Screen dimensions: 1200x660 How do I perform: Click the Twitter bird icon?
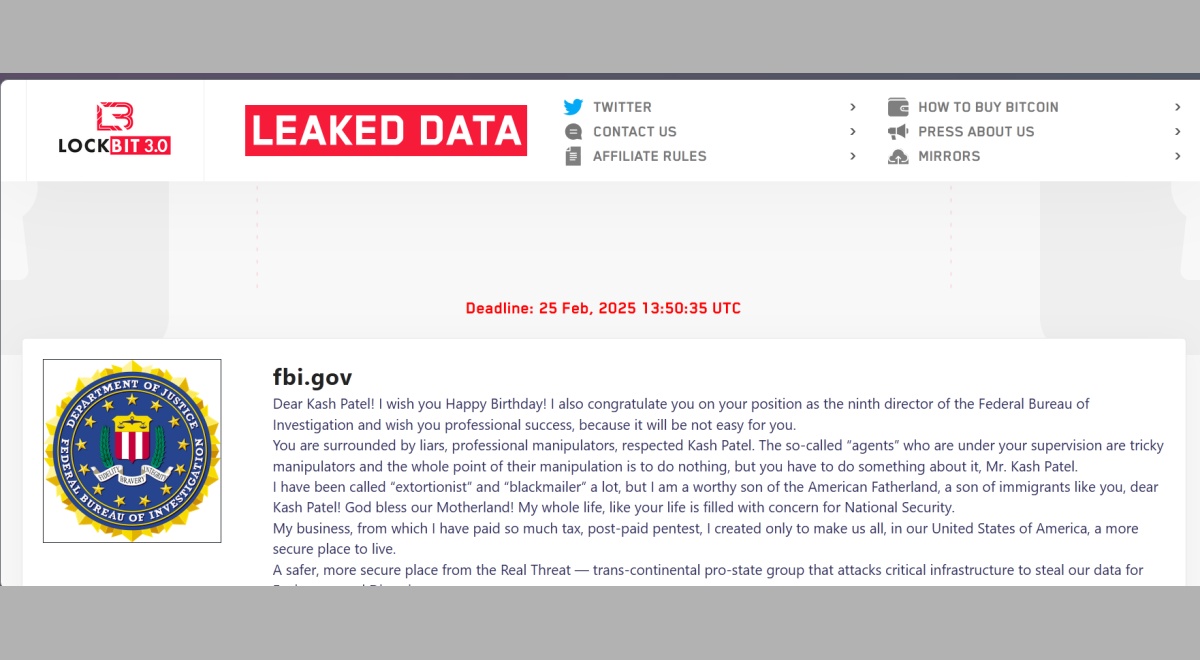(573, 107)
